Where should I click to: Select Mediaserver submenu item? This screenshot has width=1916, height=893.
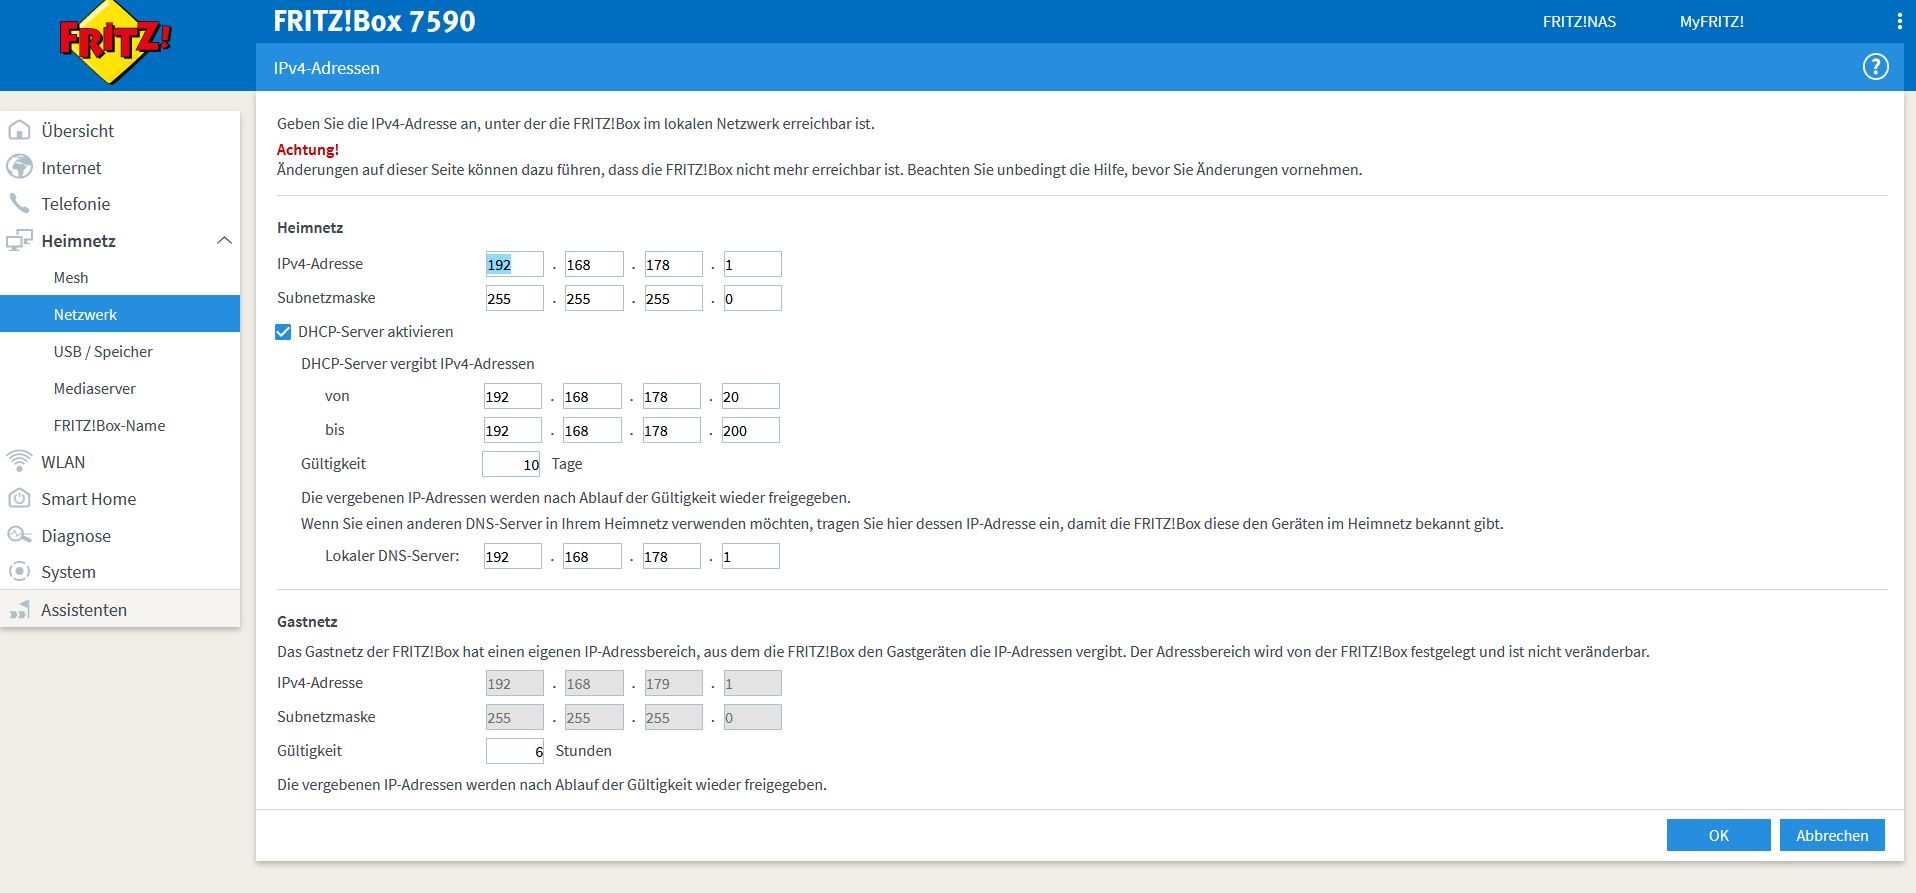click(x=94, y=388)
